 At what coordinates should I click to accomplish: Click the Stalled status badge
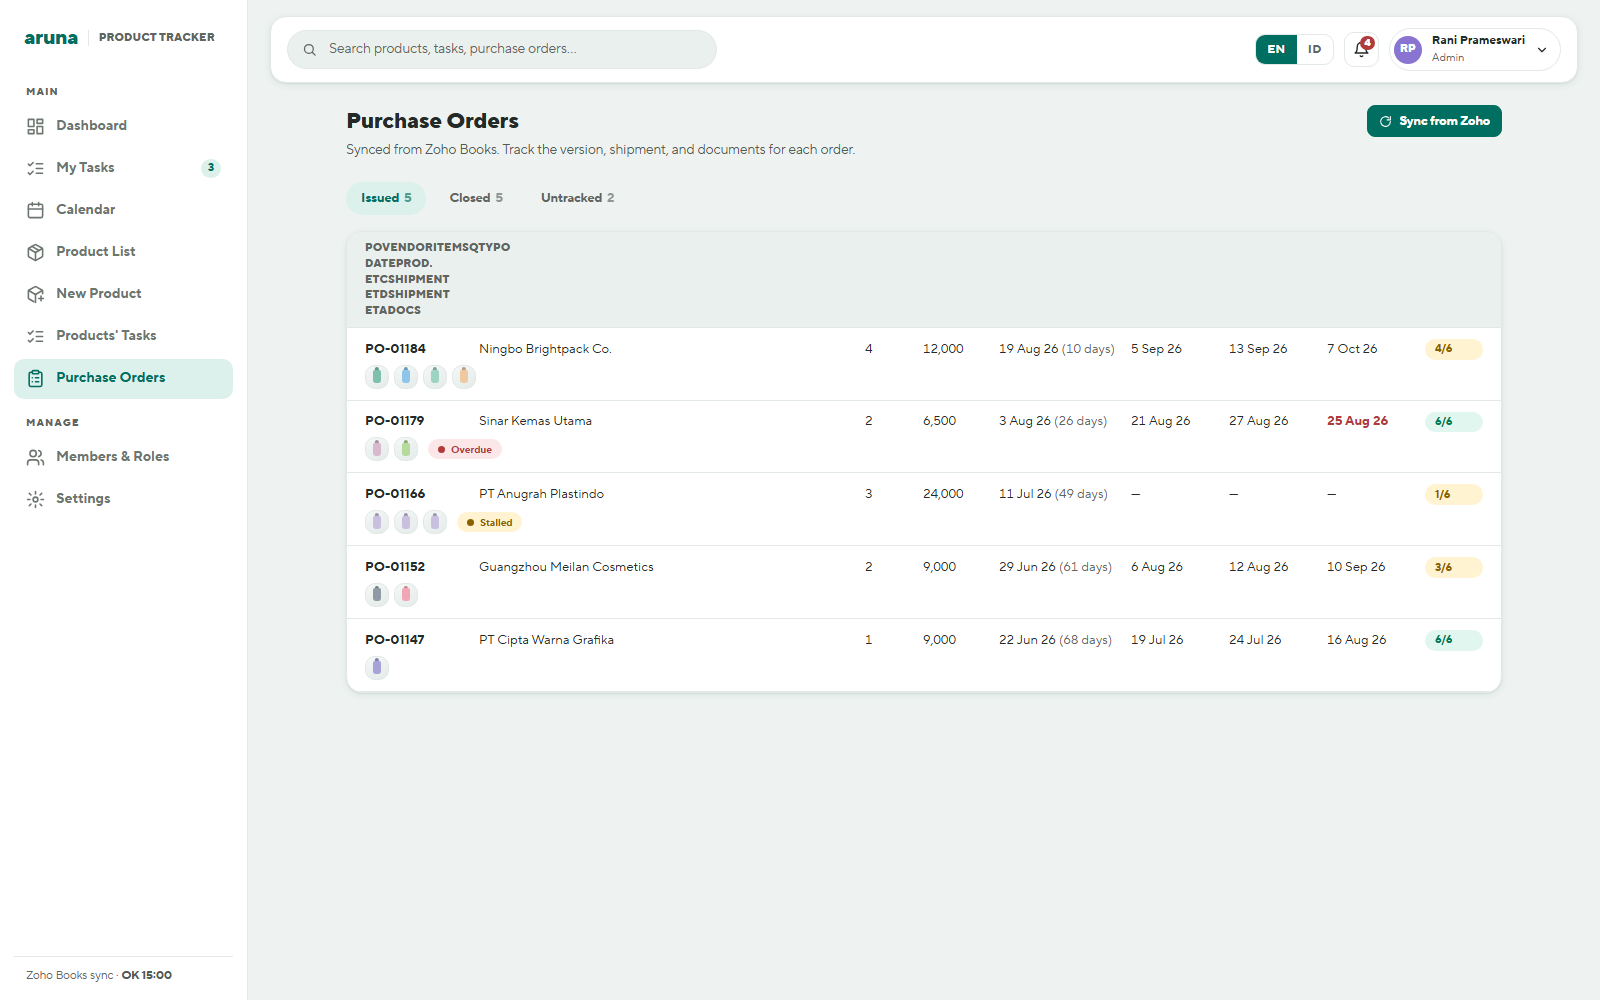click(x=490, y=523)
